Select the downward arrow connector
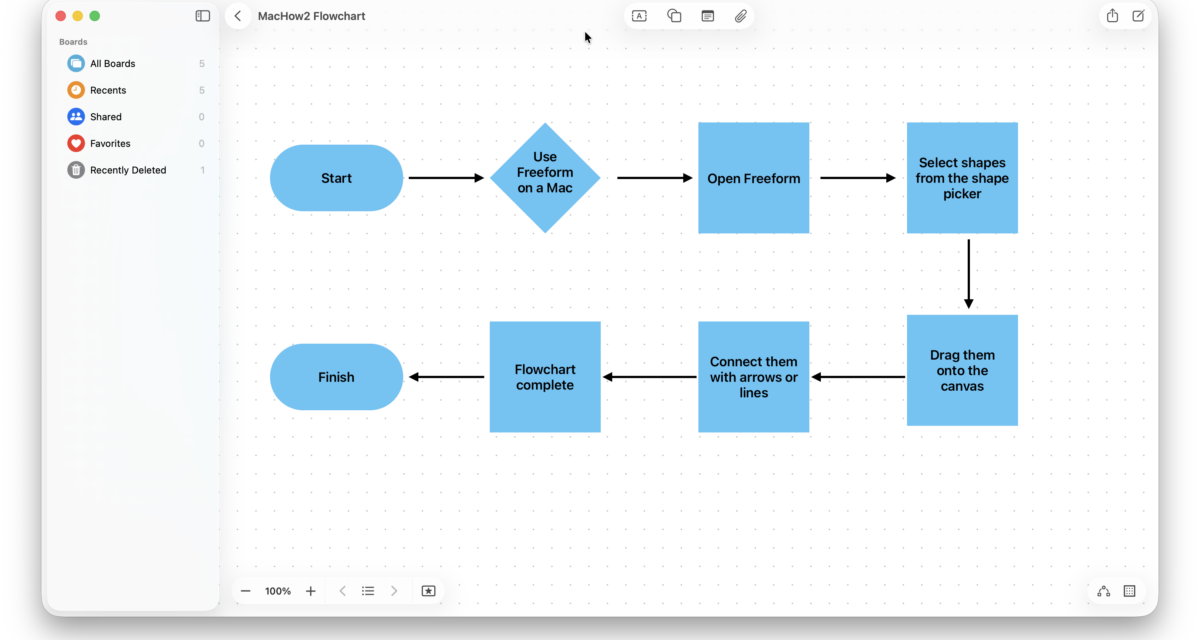1200x640 pixels. [968, 274]
